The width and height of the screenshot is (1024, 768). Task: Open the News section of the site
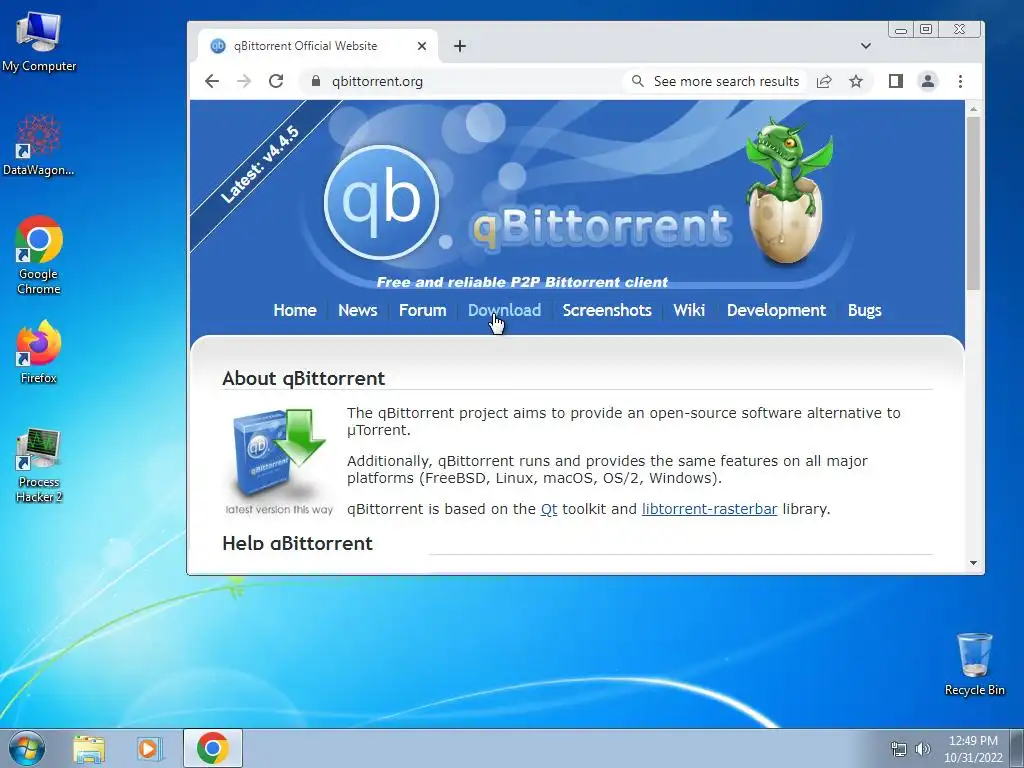click(357, 310)
